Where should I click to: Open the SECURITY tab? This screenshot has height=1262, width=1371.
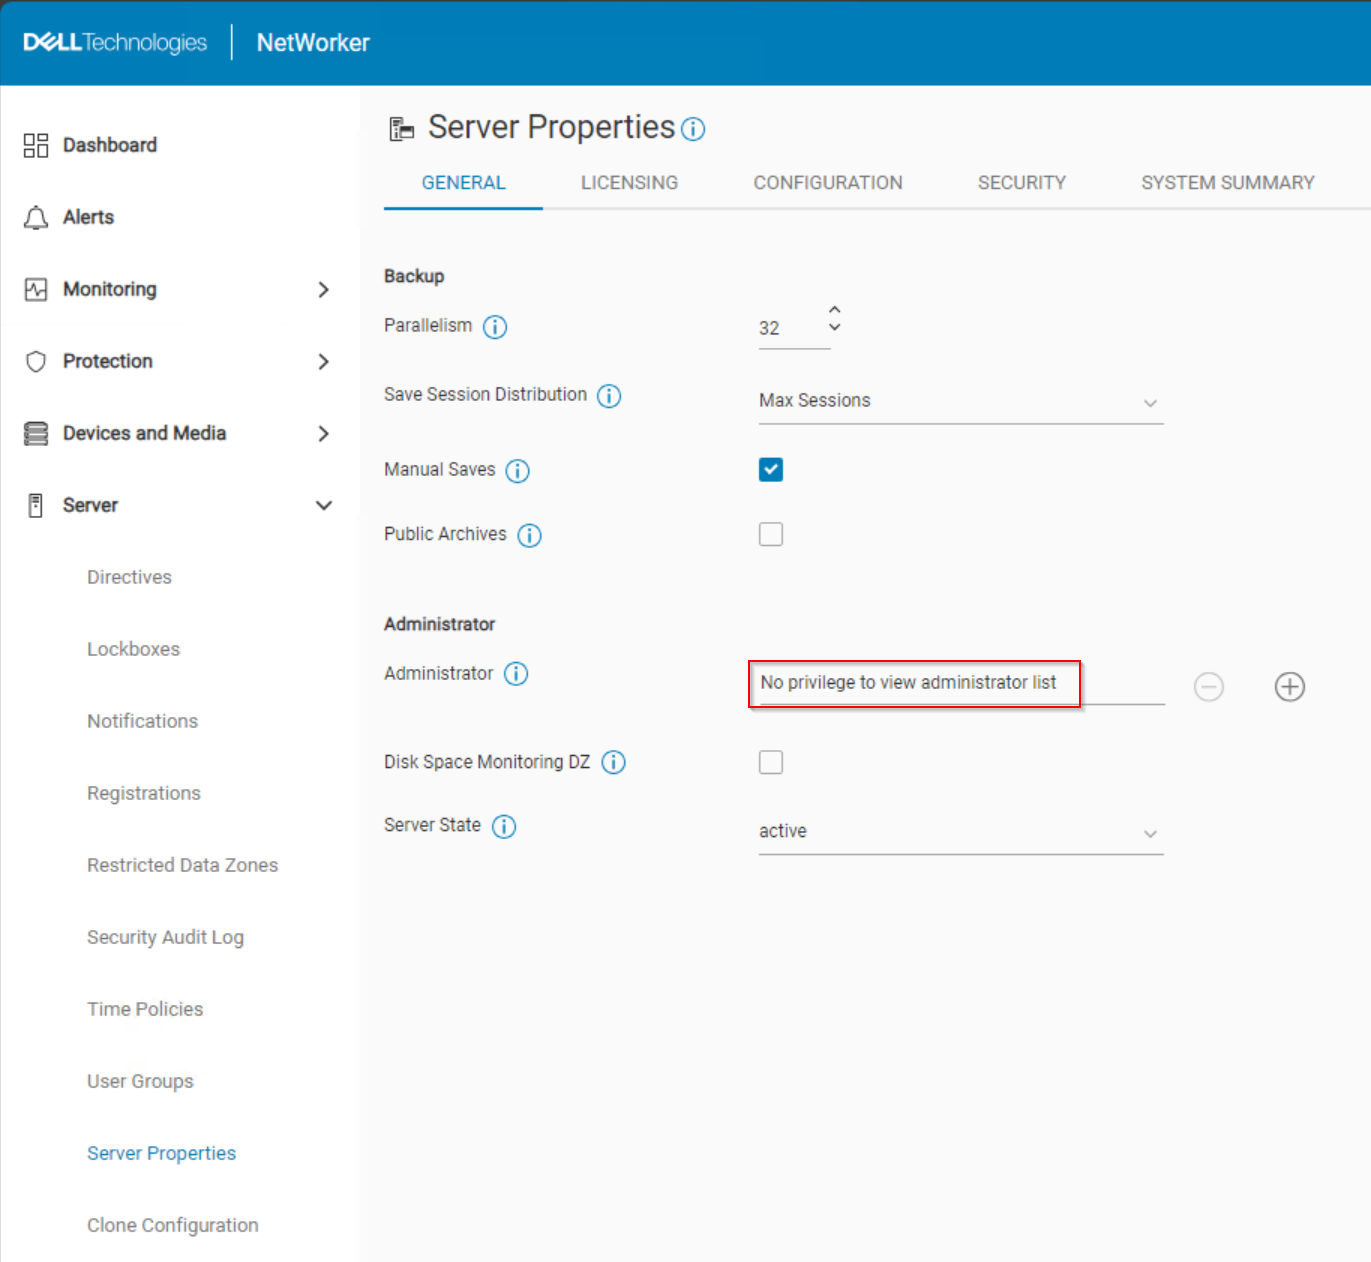[1021, 182]
